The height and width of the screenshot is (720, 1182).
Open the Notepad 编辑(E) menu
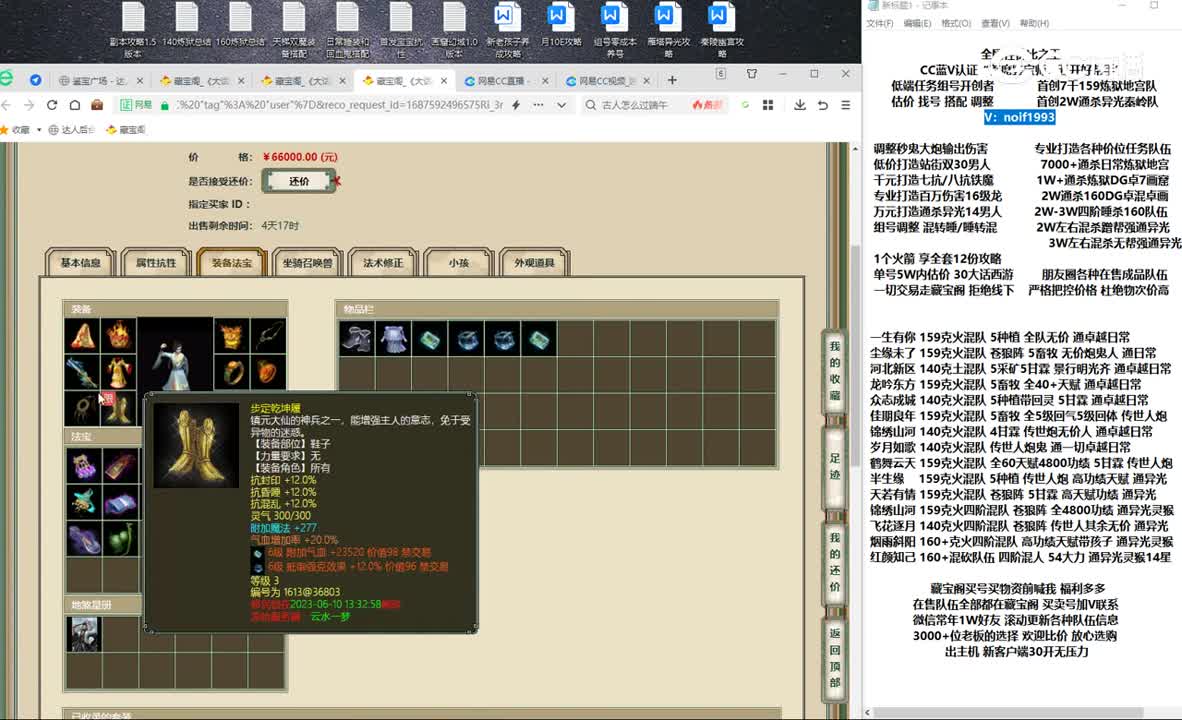917,23
